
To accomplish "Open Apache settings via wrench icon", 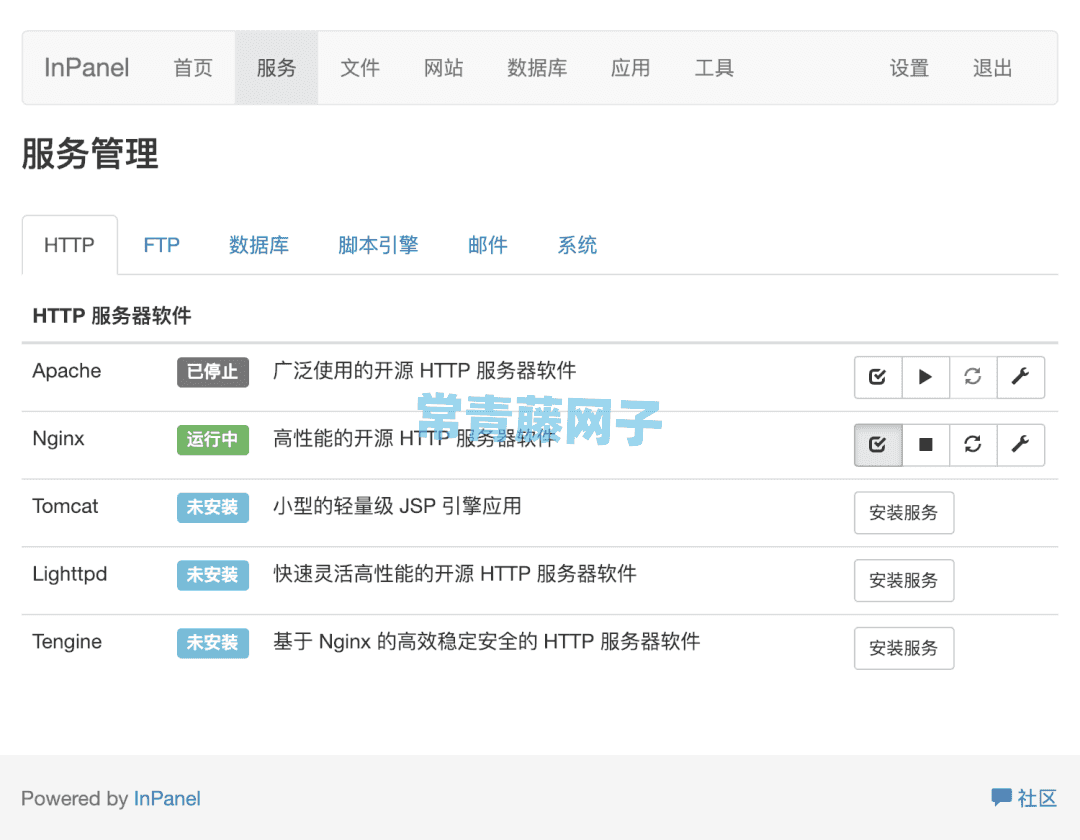I will click(1021, 377).
